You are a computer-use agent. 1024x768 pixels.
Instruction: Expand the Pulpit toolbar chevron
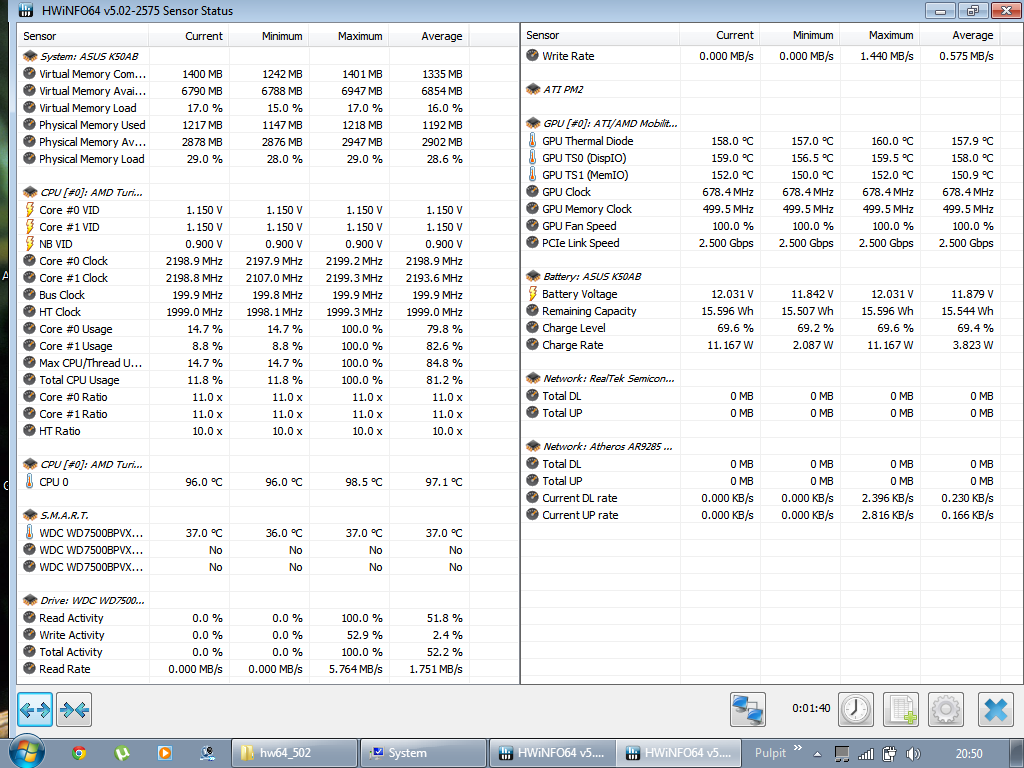(x=797, y=748)
